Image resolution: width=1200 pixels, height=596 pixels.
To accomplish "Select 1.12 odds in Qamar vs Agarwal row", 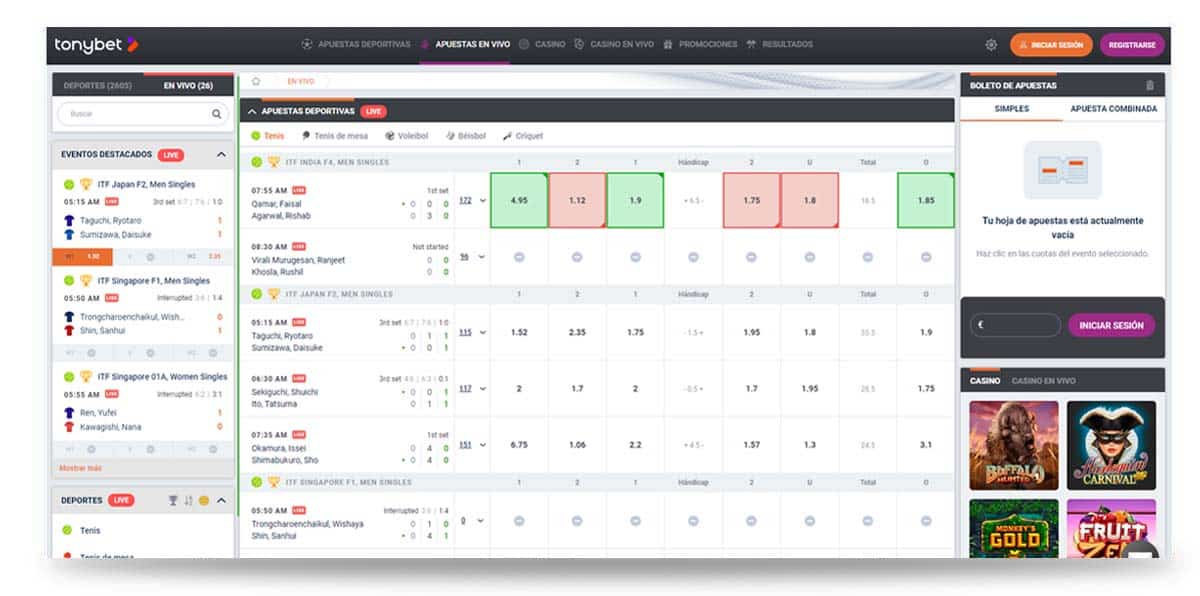I will (x=577, y=200).
